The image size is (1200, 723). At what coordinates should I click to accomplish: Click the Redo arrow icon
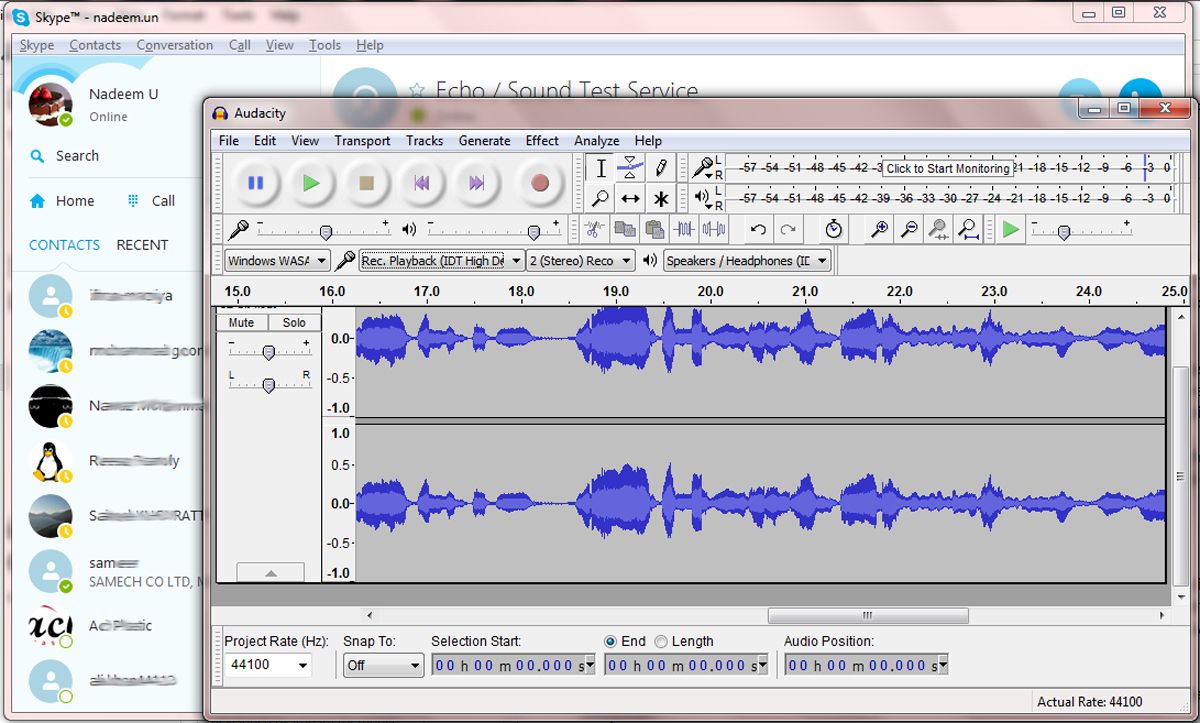pos(788,230)
